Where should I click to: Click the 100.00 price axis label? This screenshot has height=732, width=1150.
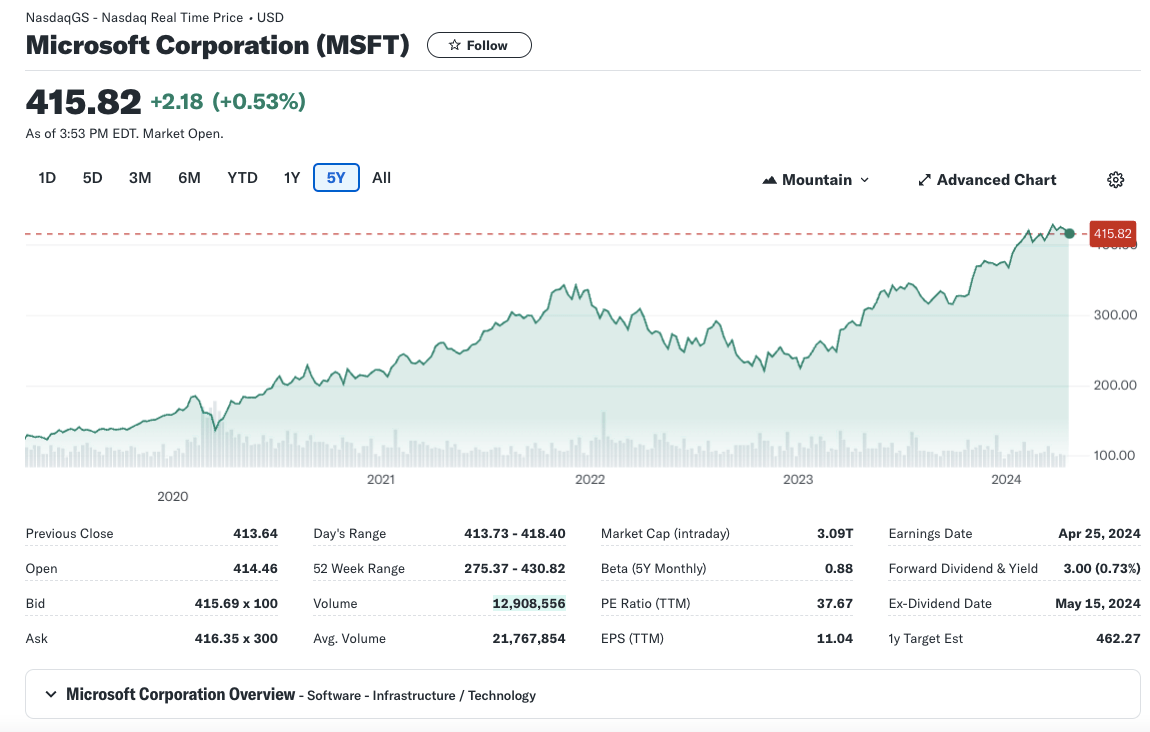pos(1116,455)
